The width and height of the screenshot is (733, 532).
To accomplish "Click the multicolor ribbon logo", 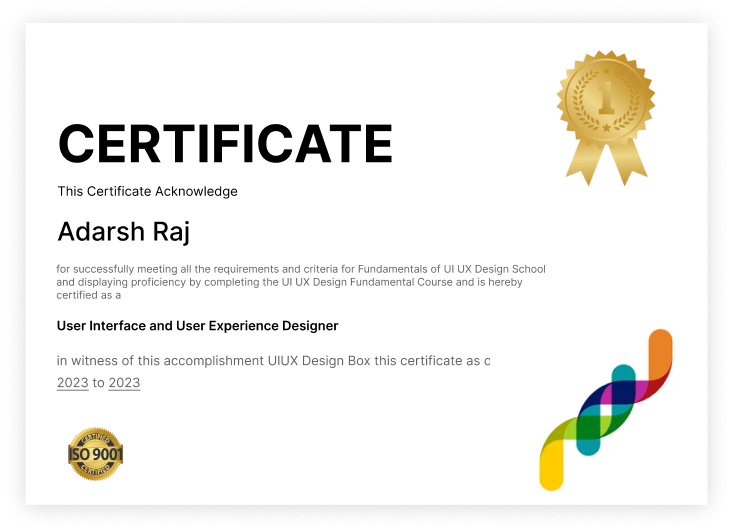I will coord(606,408).
